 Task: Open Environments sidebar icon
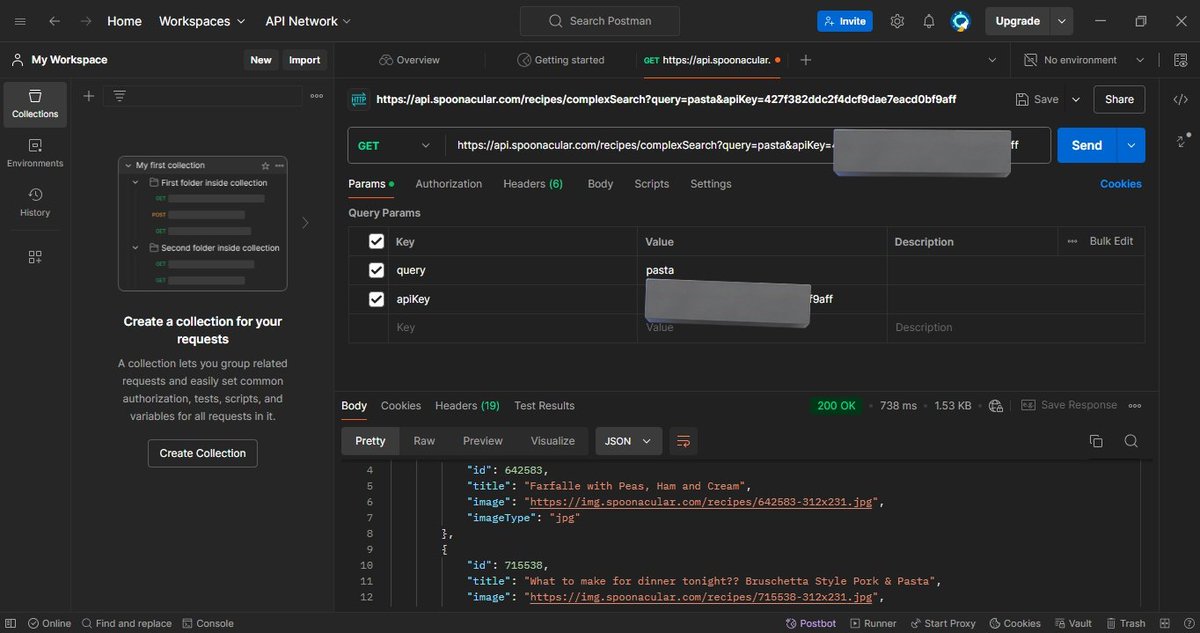tap(35, 153)
